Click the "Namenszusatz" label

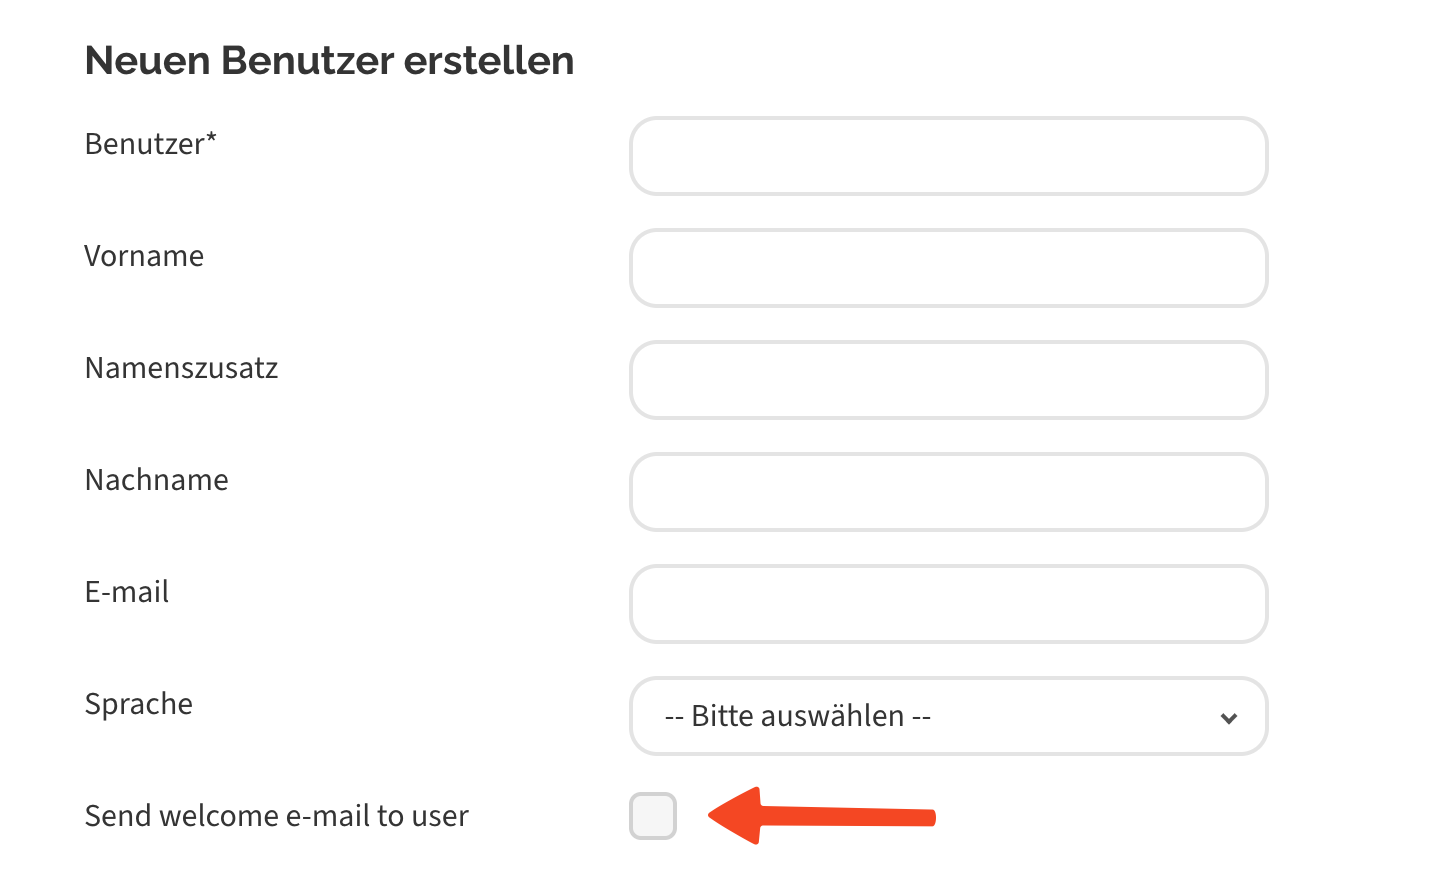coord(181,368)
